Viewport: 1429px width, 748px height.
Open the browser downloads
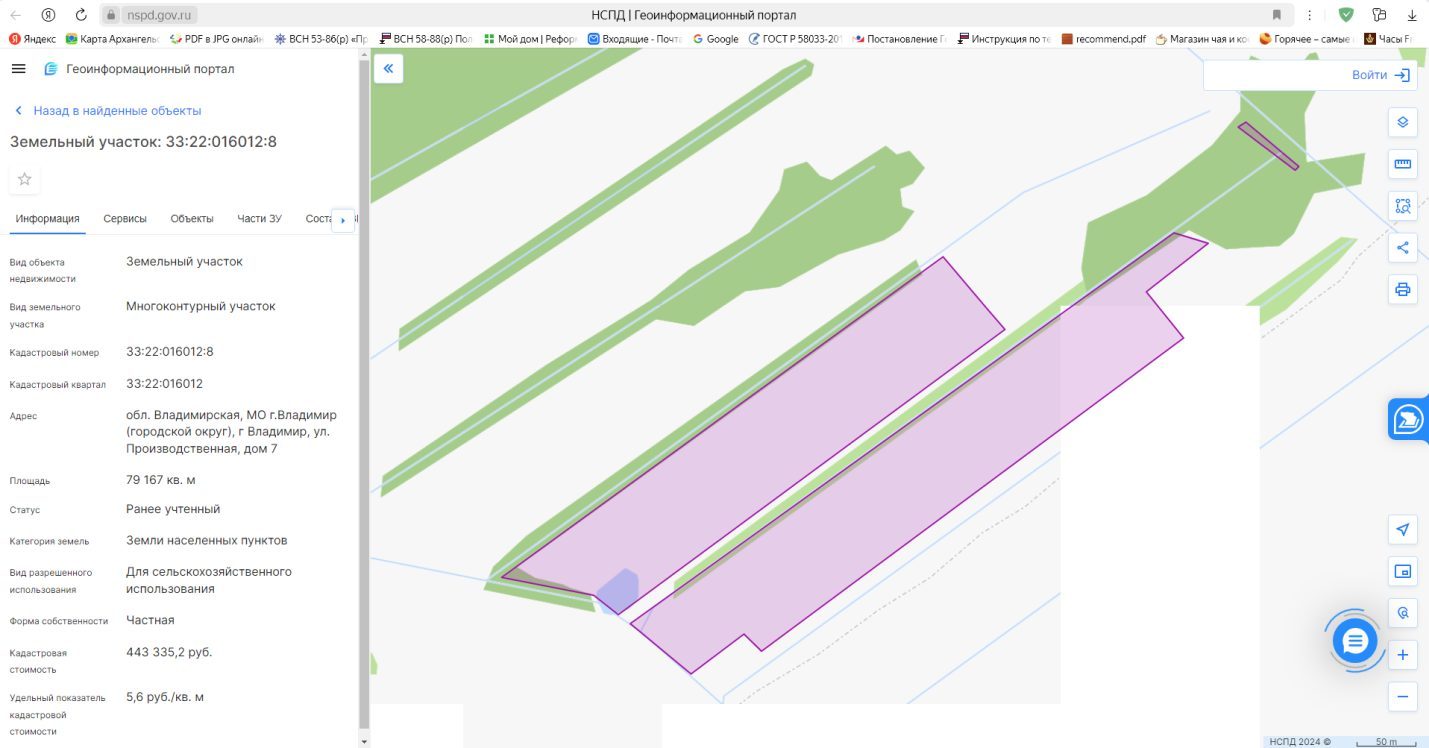(x=1412, y=15)
